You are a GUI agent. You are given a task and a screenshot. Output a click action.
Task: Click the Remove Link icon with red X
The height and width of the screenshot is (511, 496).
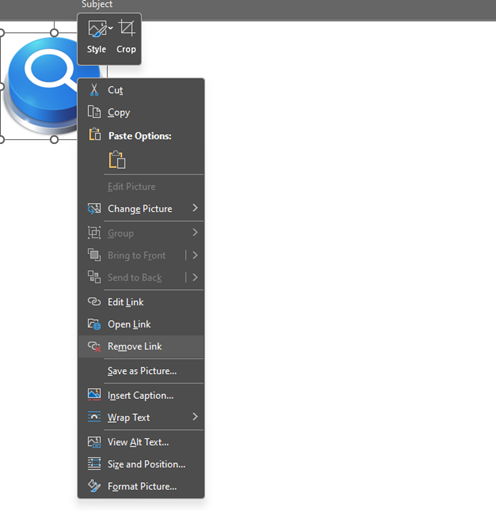tap(94, 346)
